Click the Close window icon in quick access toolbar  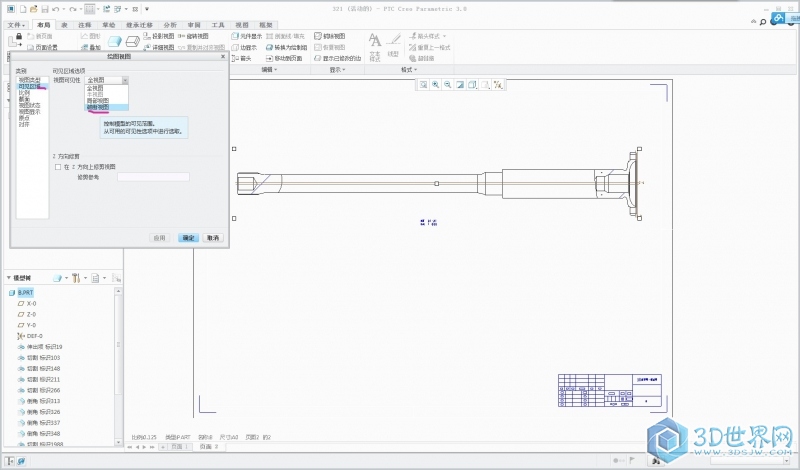[135, 9]
